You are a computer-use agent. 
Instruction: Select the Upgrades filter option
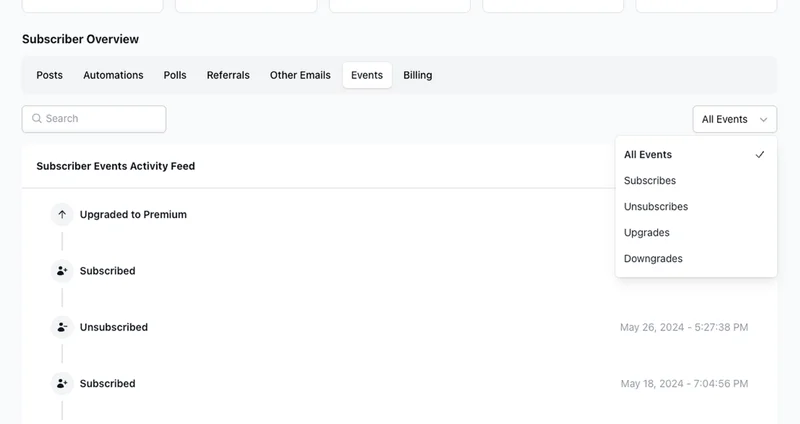pyautogui.click(x=647, y=233)
